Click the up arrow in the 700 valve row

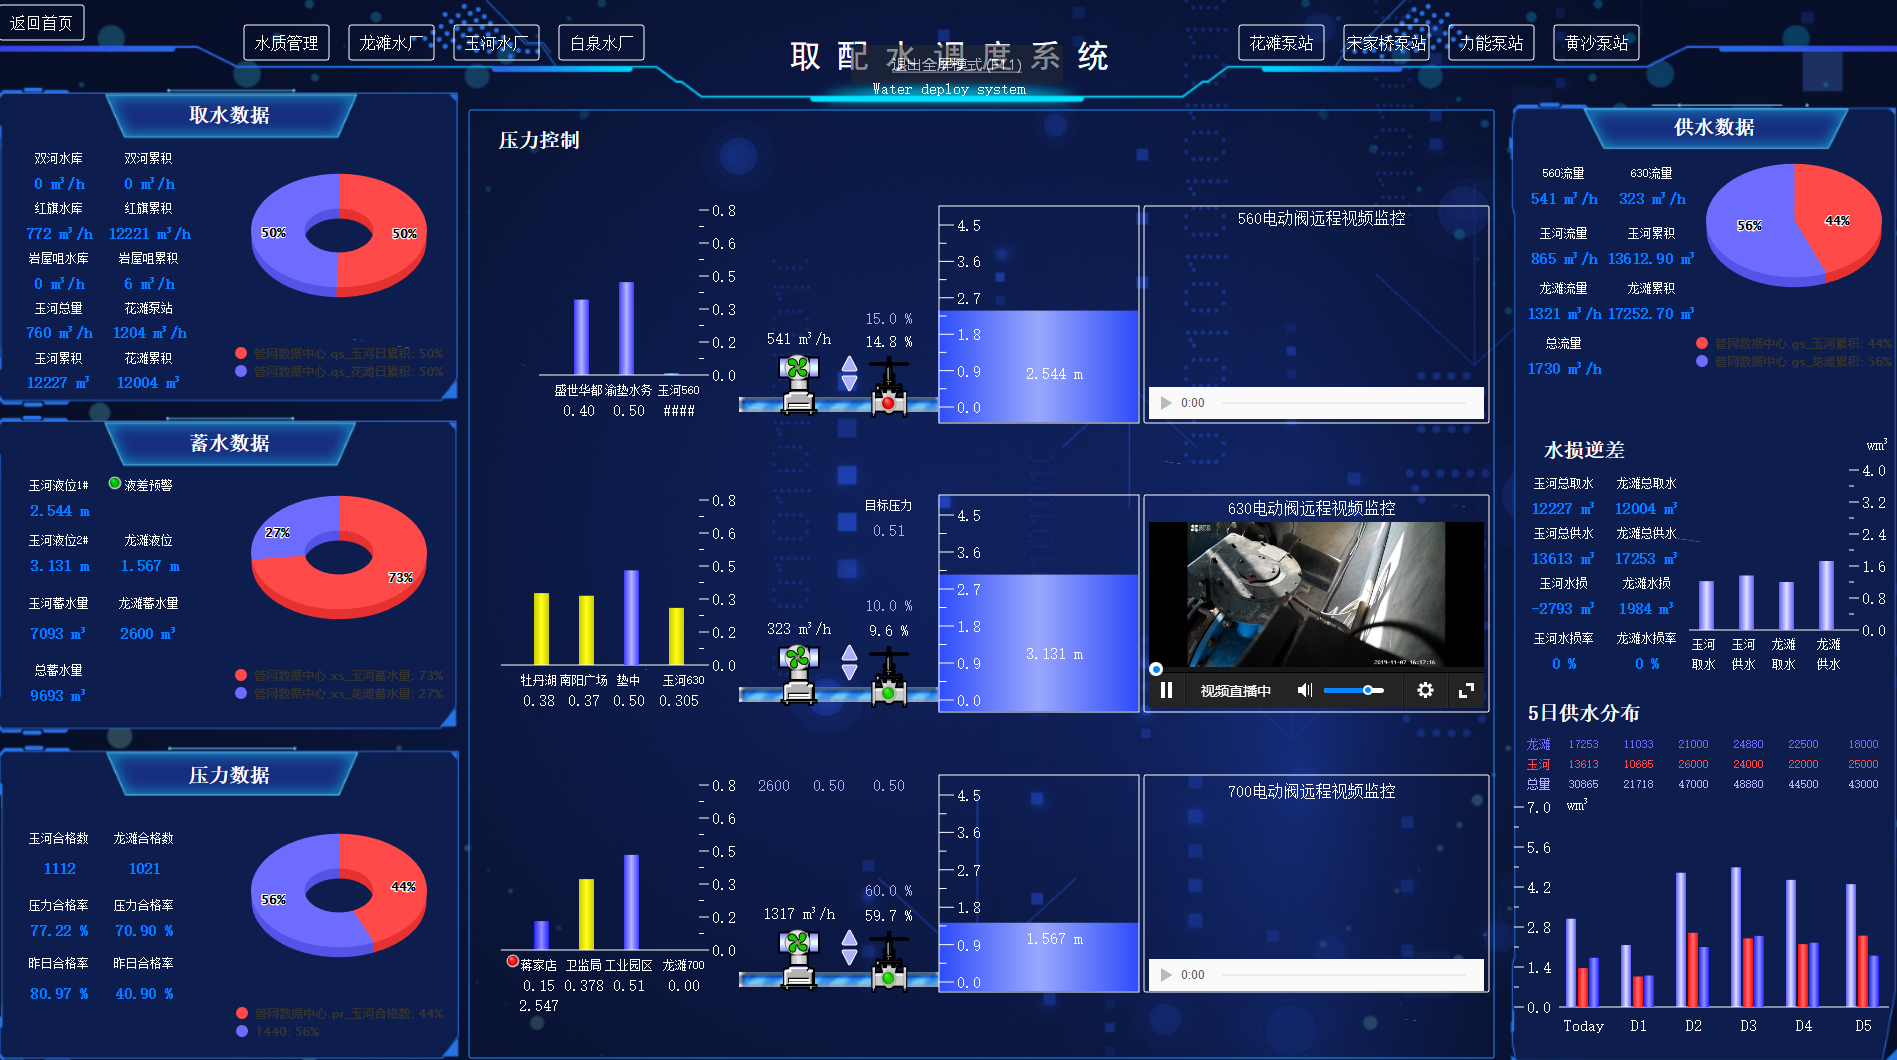[x=849, y=938]
